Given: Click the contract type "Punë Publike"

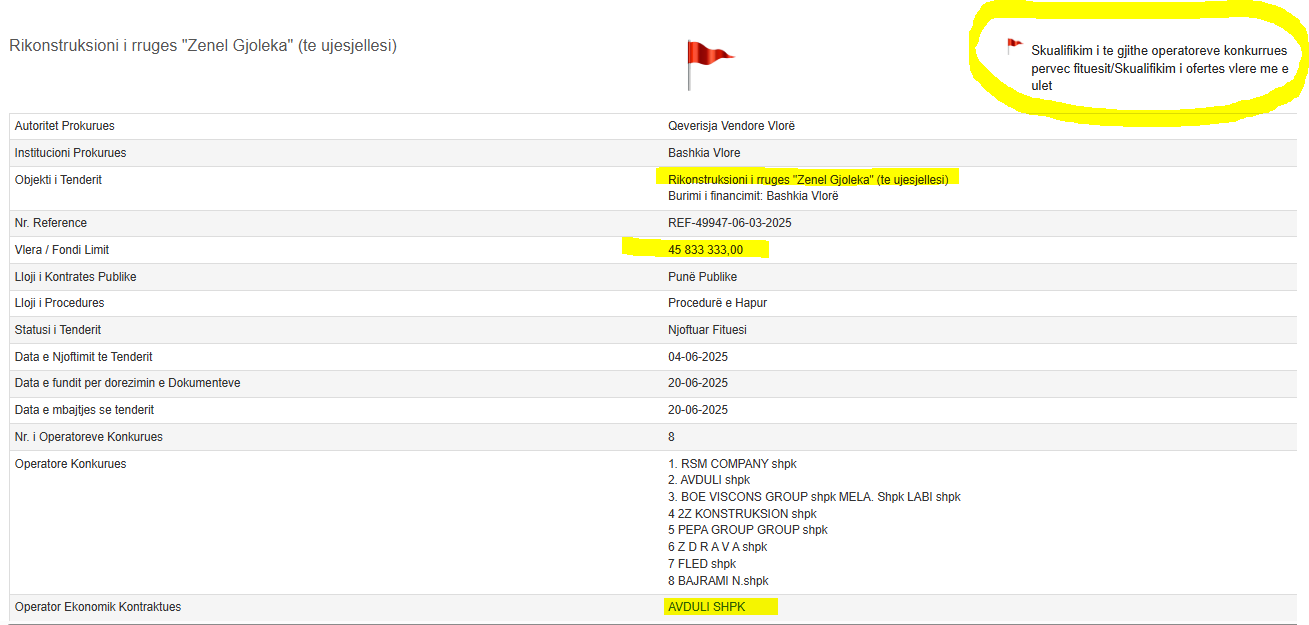Looking at the screenshot, I should point(702,277).
